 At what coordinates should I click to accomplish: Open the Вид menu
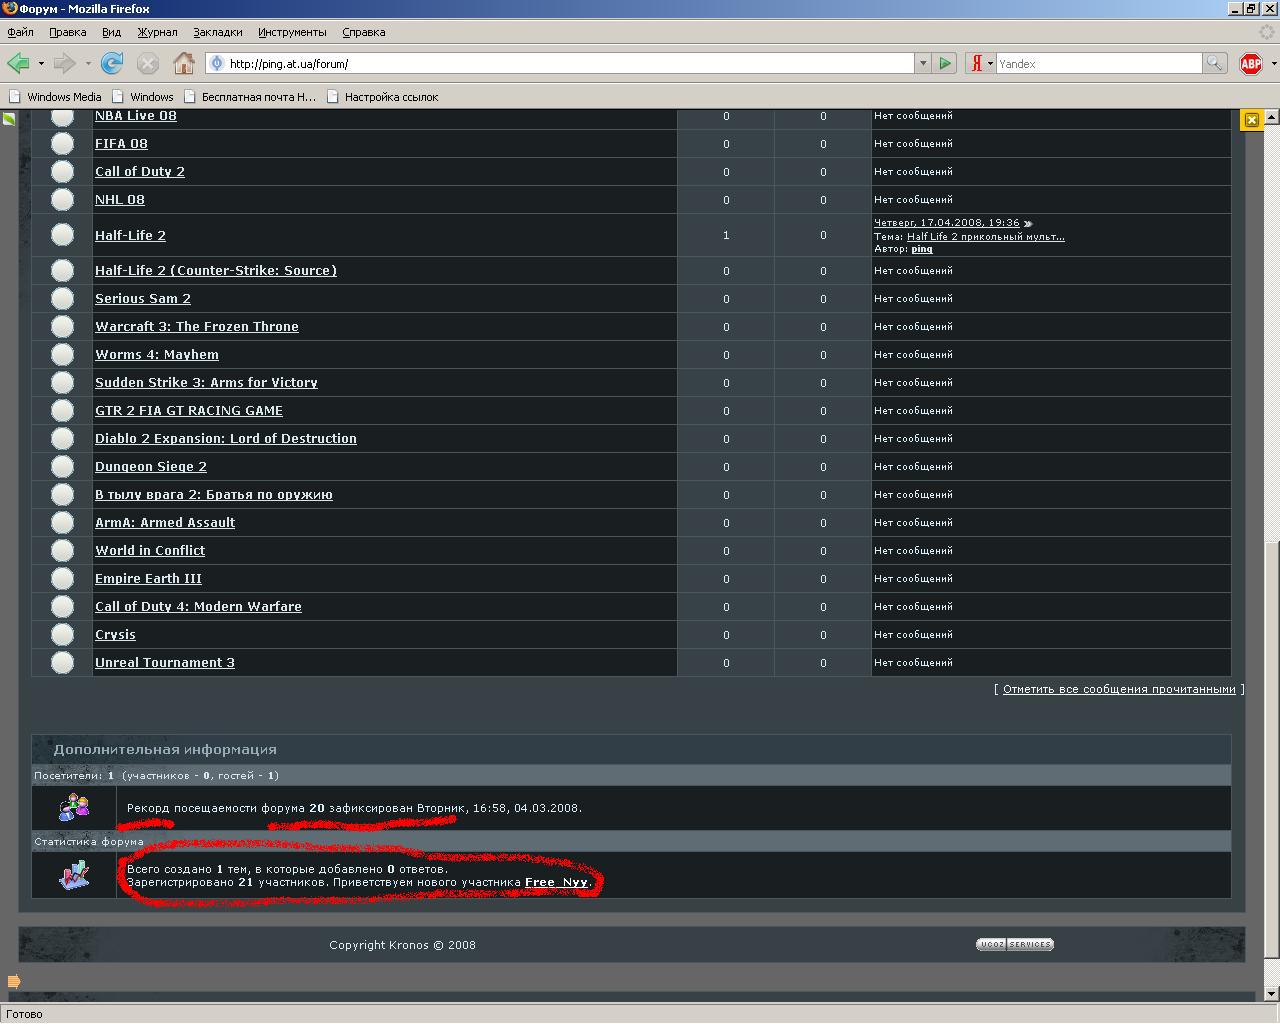(111, 32)
